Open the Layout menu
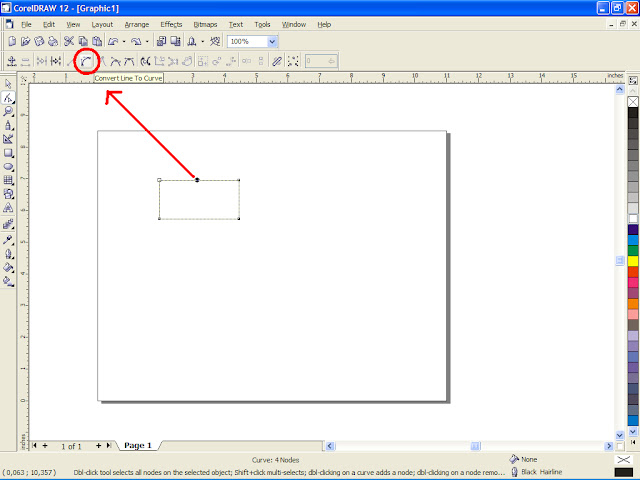The height and width of the screenshot is (480, 640). click(x=102, y=24)
